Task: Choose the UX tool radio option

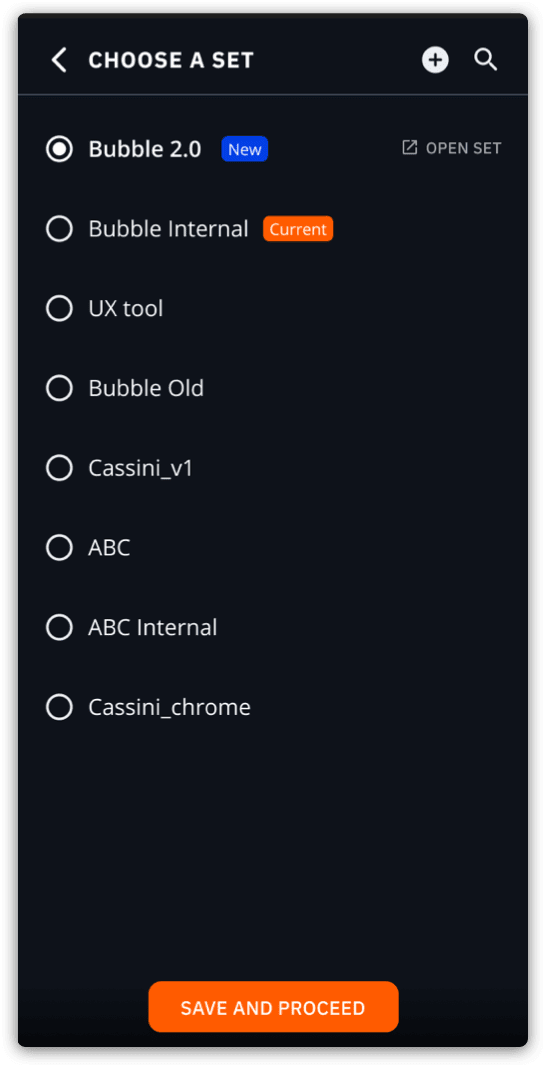Action: [x=59, y=308]
